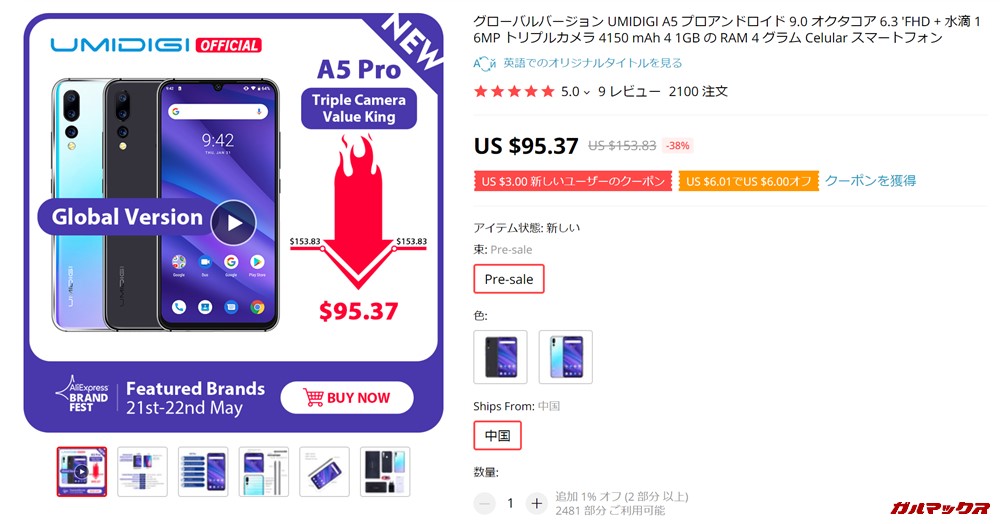View the tilted phone gallery thumbnail

325,472
